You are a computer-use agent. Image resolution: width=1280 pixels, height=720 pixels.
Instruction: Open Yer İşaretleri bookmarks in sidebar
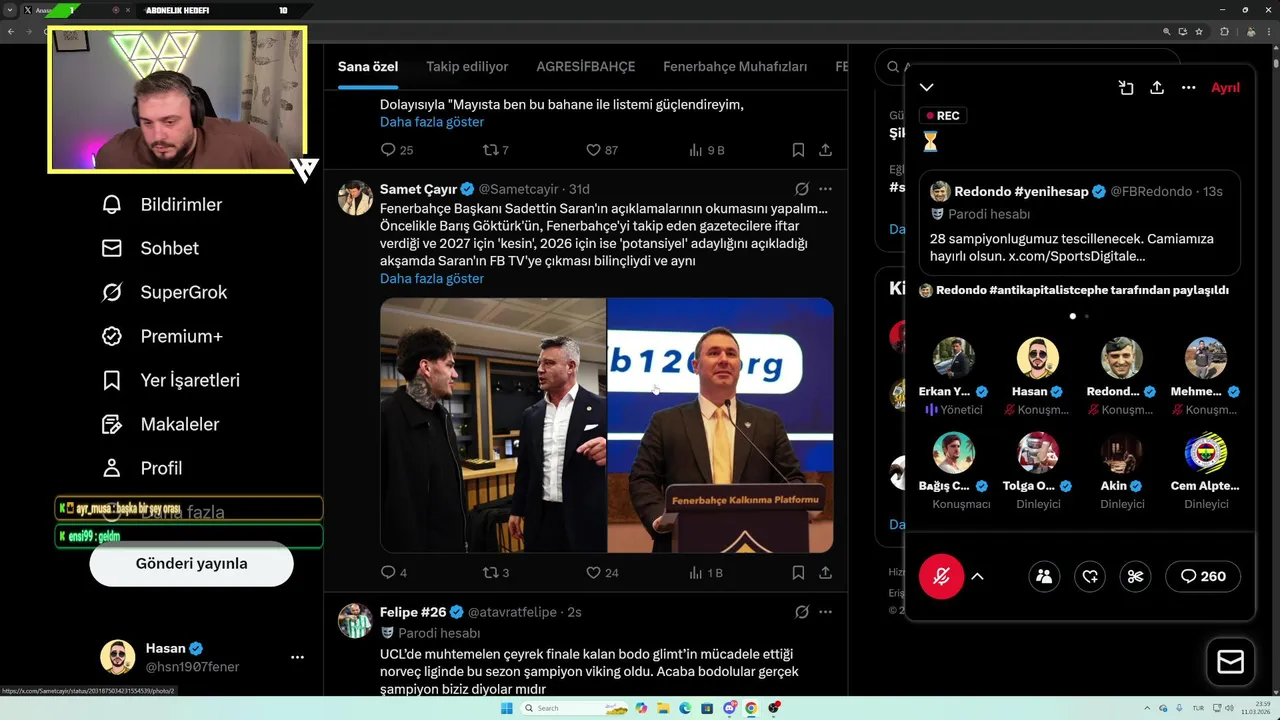pyautogui.click(x=171, y=380)
